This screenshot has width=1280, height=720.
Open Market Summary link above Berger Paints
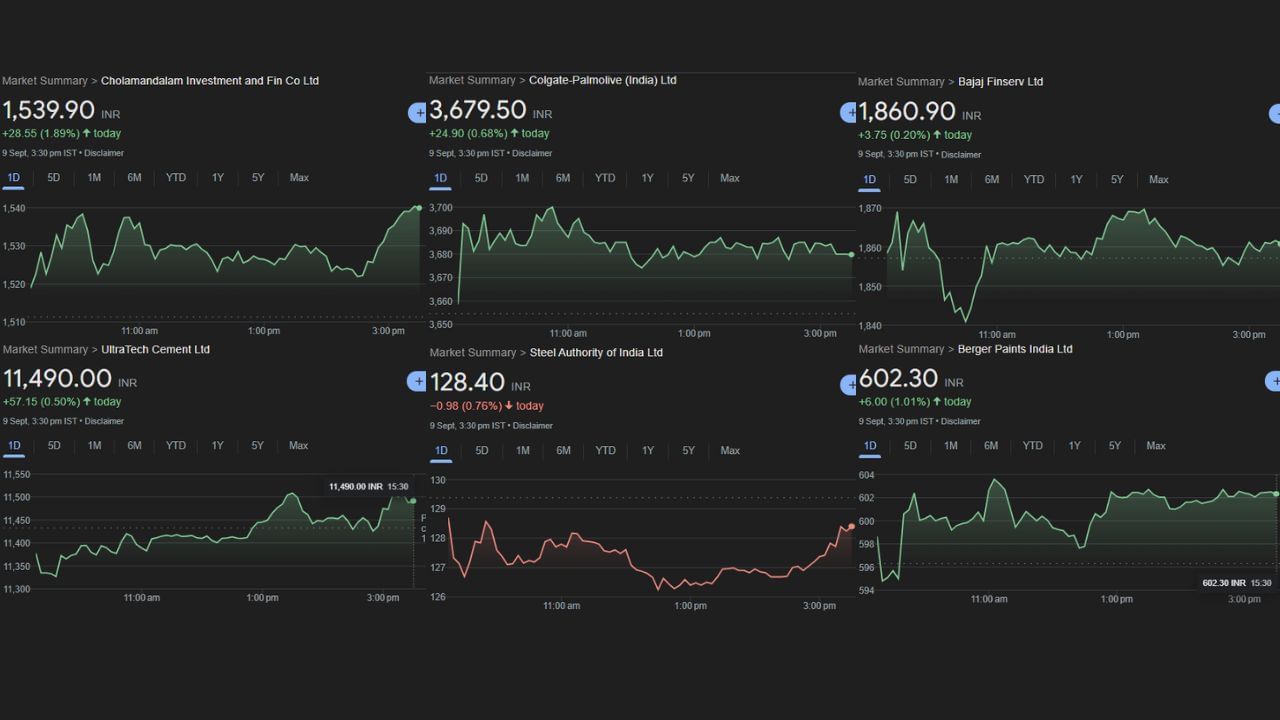tap(901, 349)
